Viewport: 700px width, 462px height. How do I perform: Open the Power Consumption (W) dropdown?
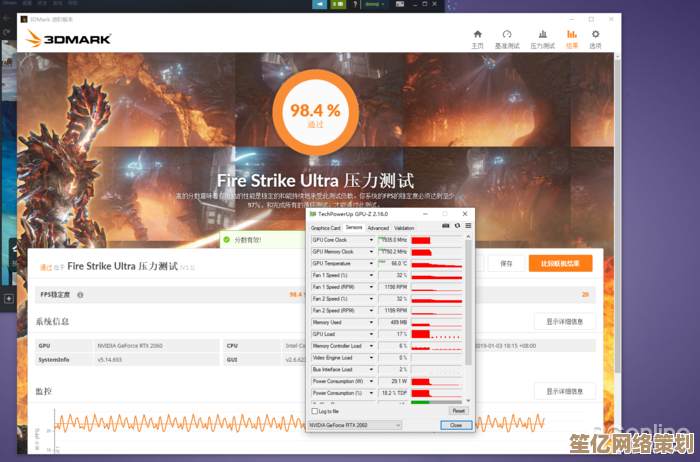[371, 381]
